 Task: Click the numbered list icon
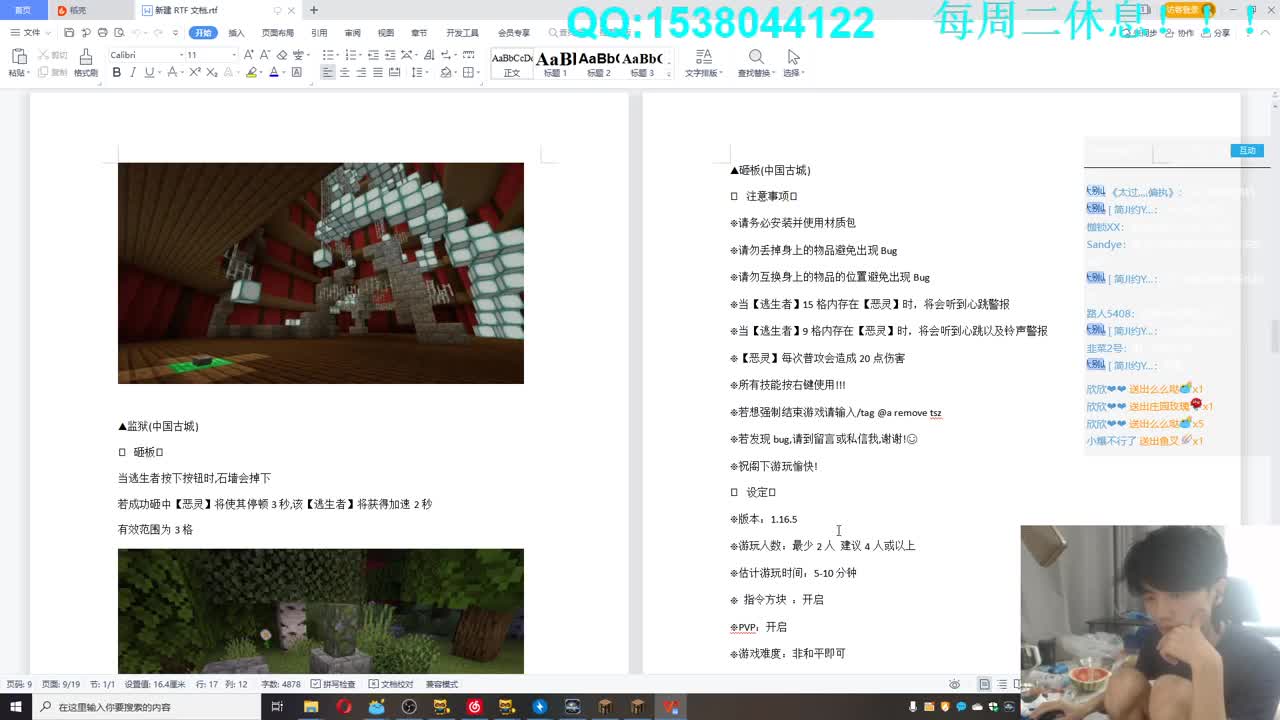350,55
